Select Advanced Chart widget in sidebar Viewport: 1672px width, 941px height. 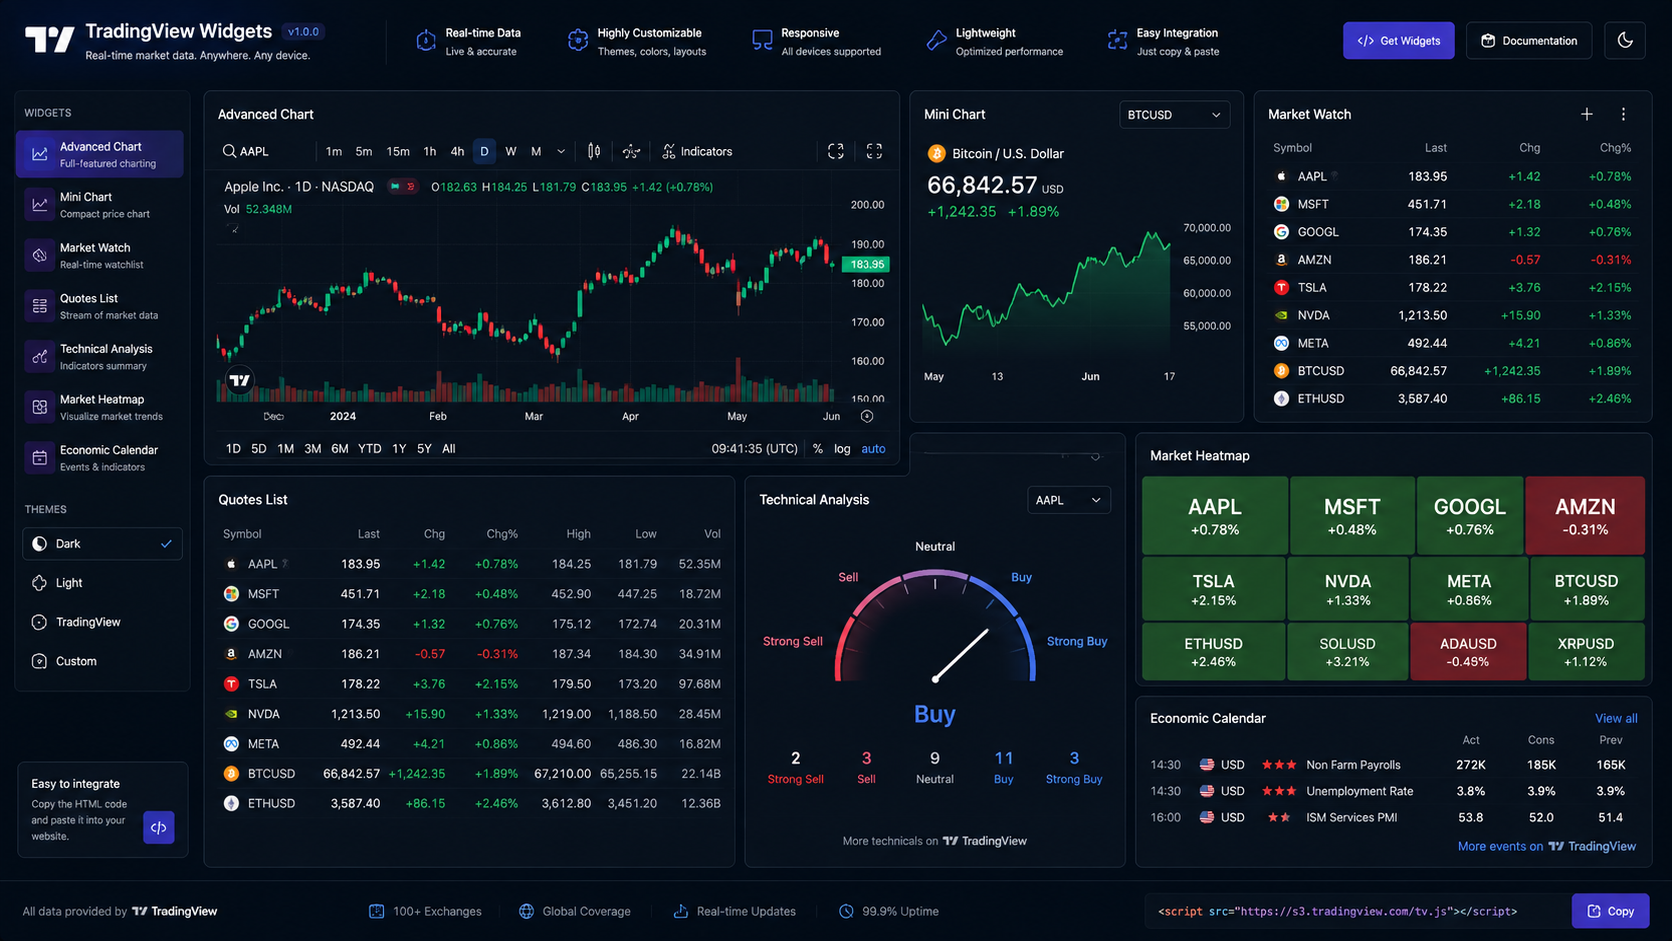[x=99, y=154]
